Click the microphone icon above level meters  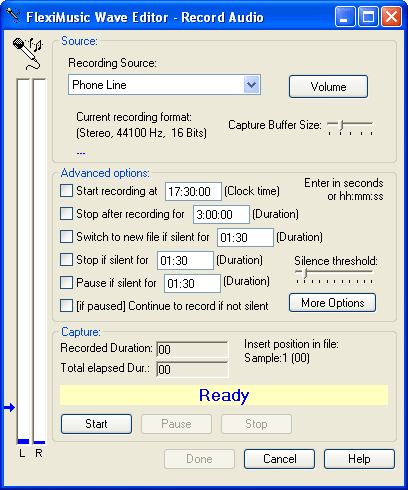coord(28,53)
